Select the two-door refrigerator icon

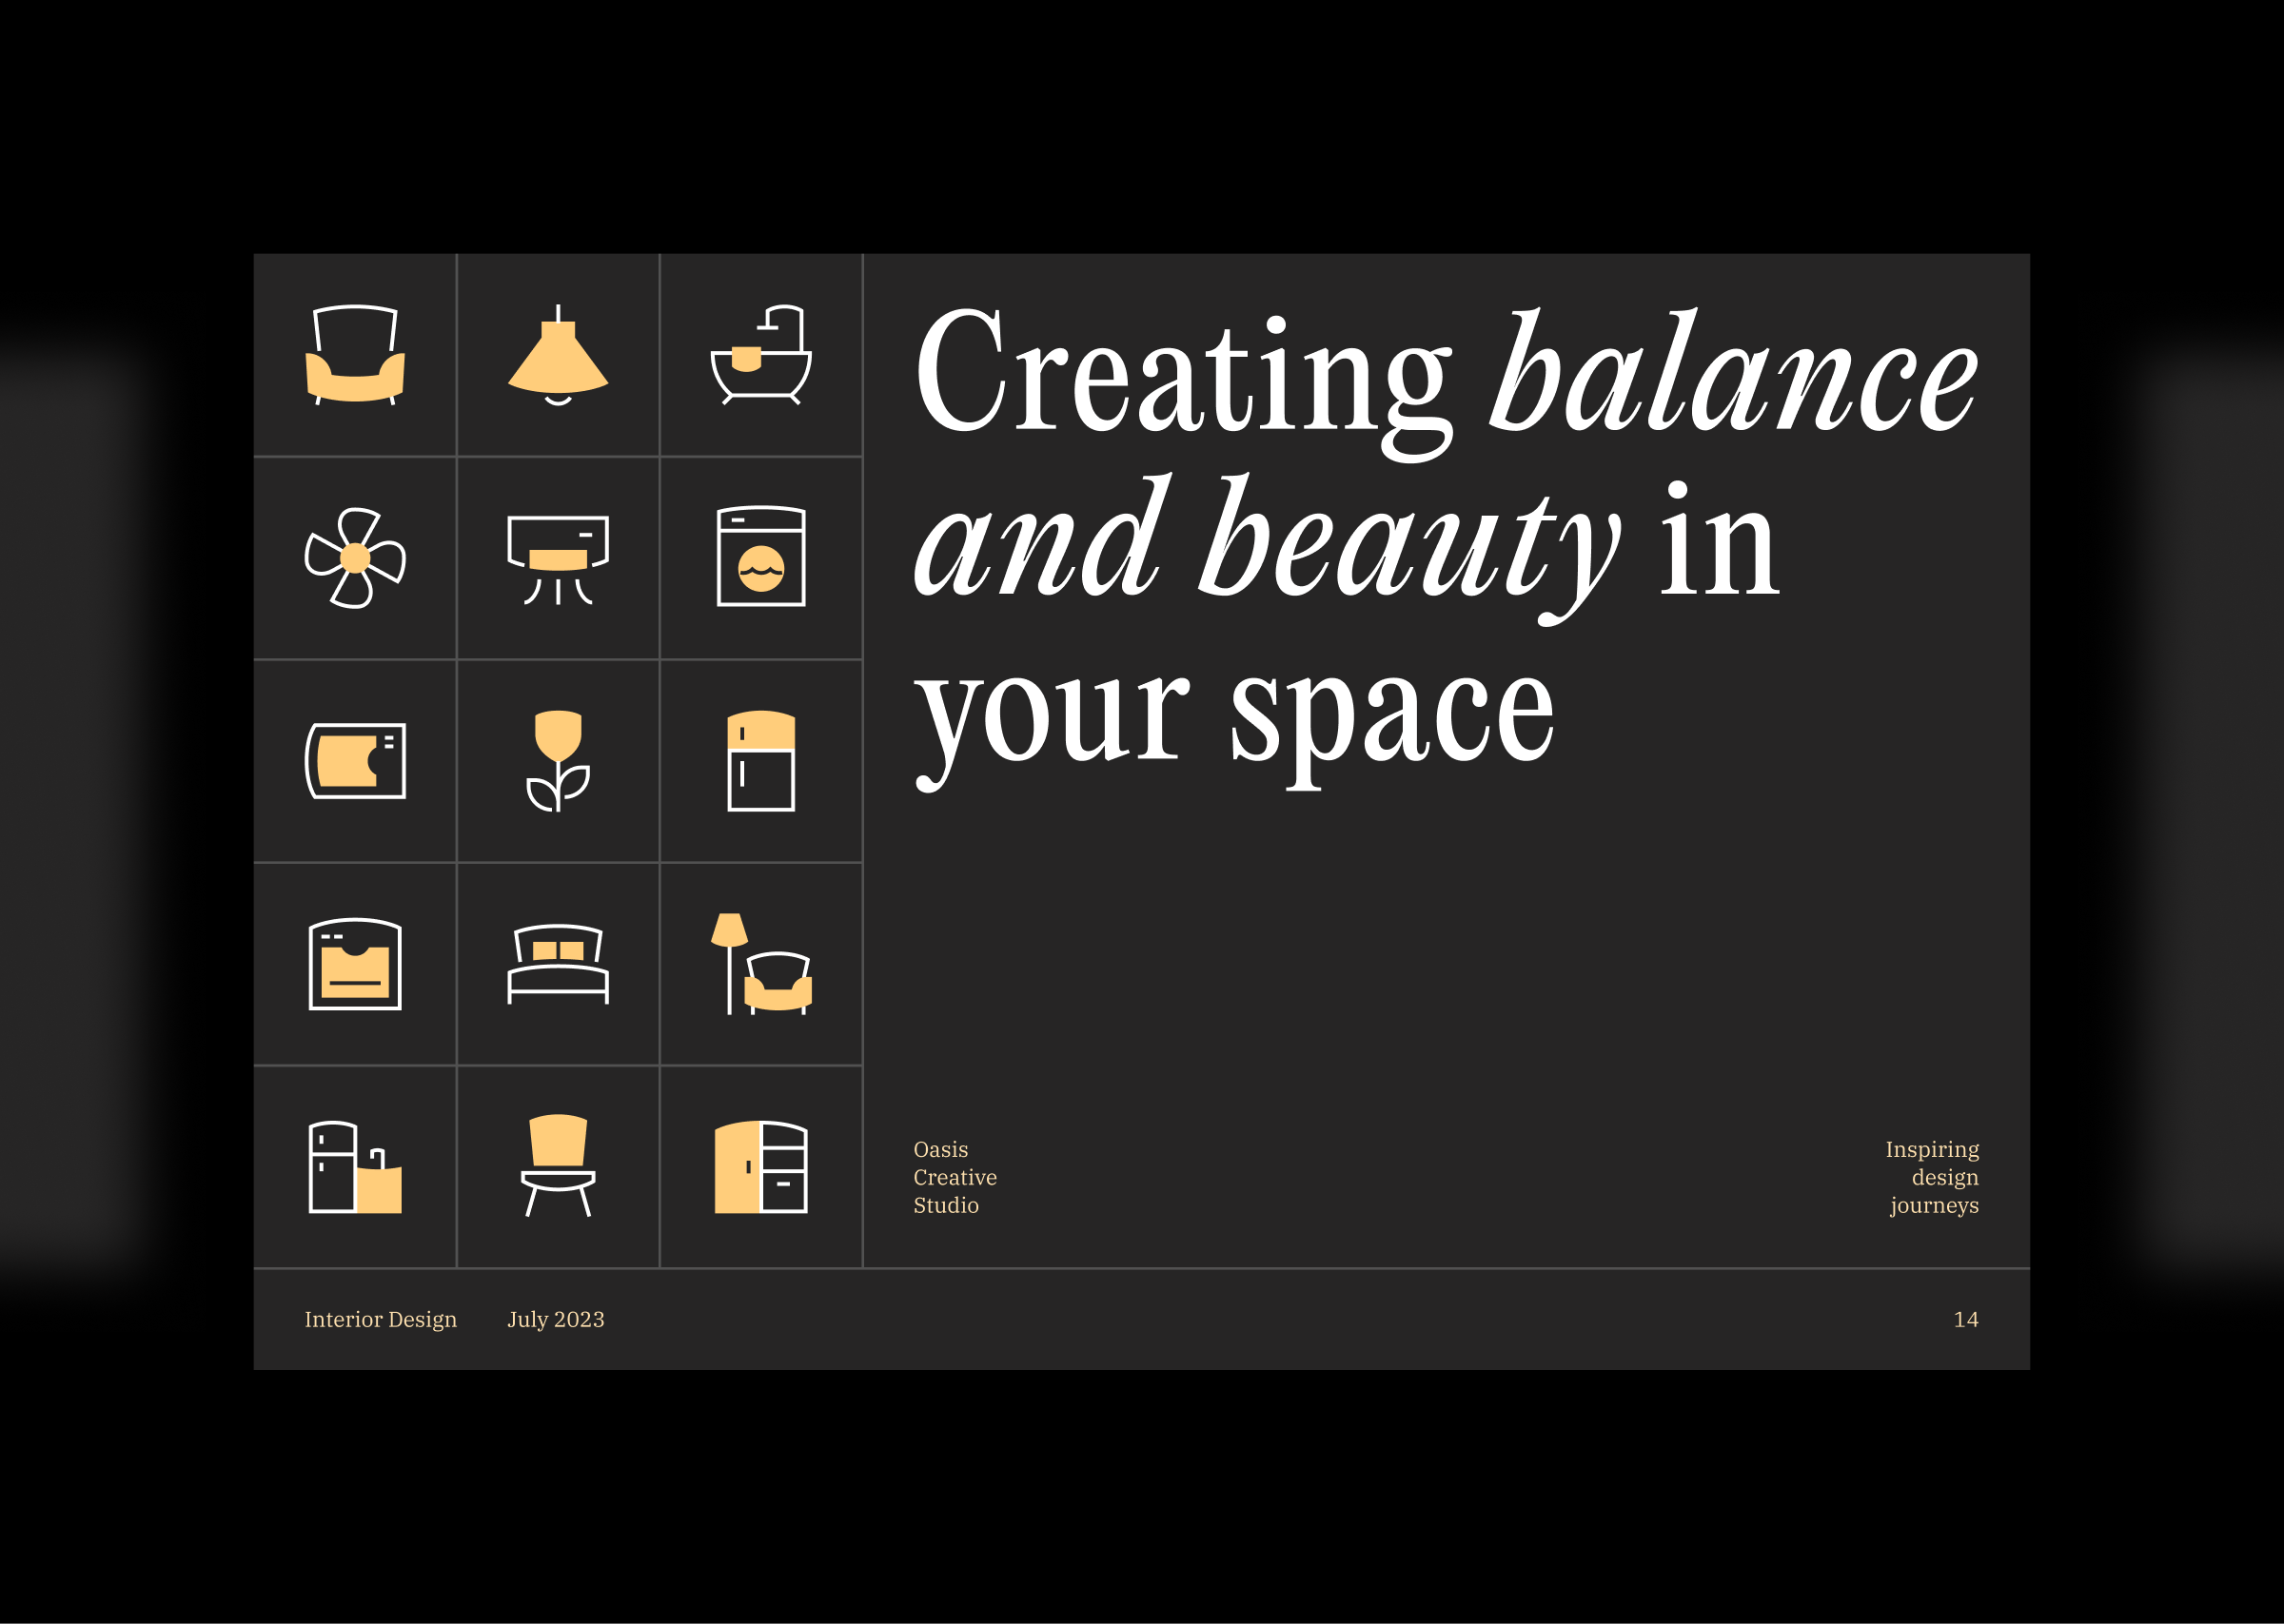[x=761, y=761]
